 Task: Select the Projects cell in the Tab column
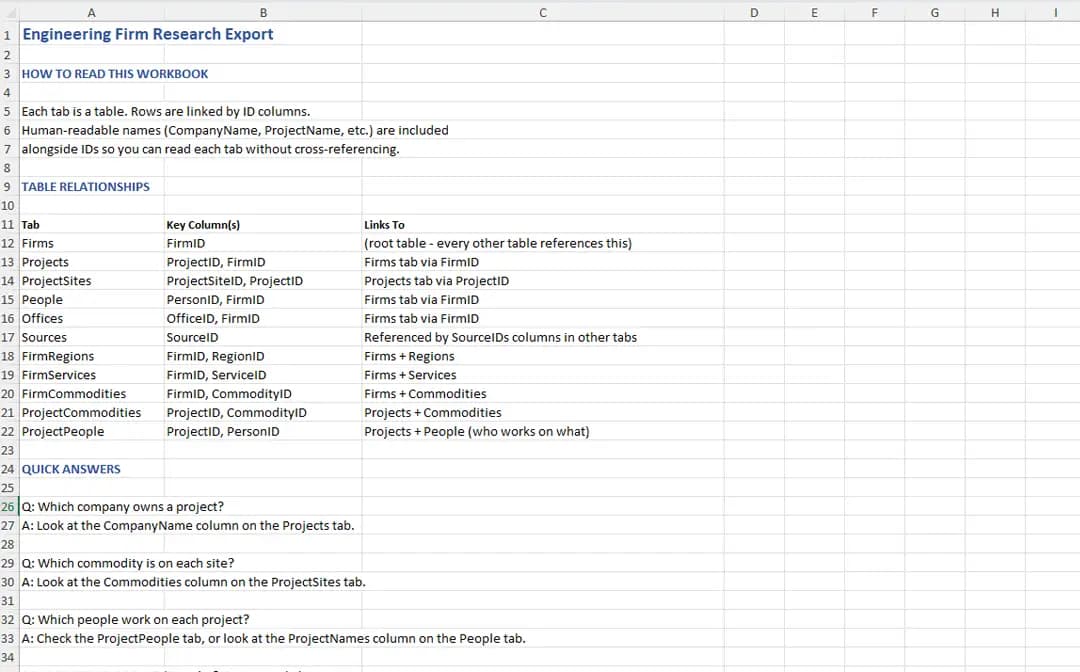click(x=91, y=262)
